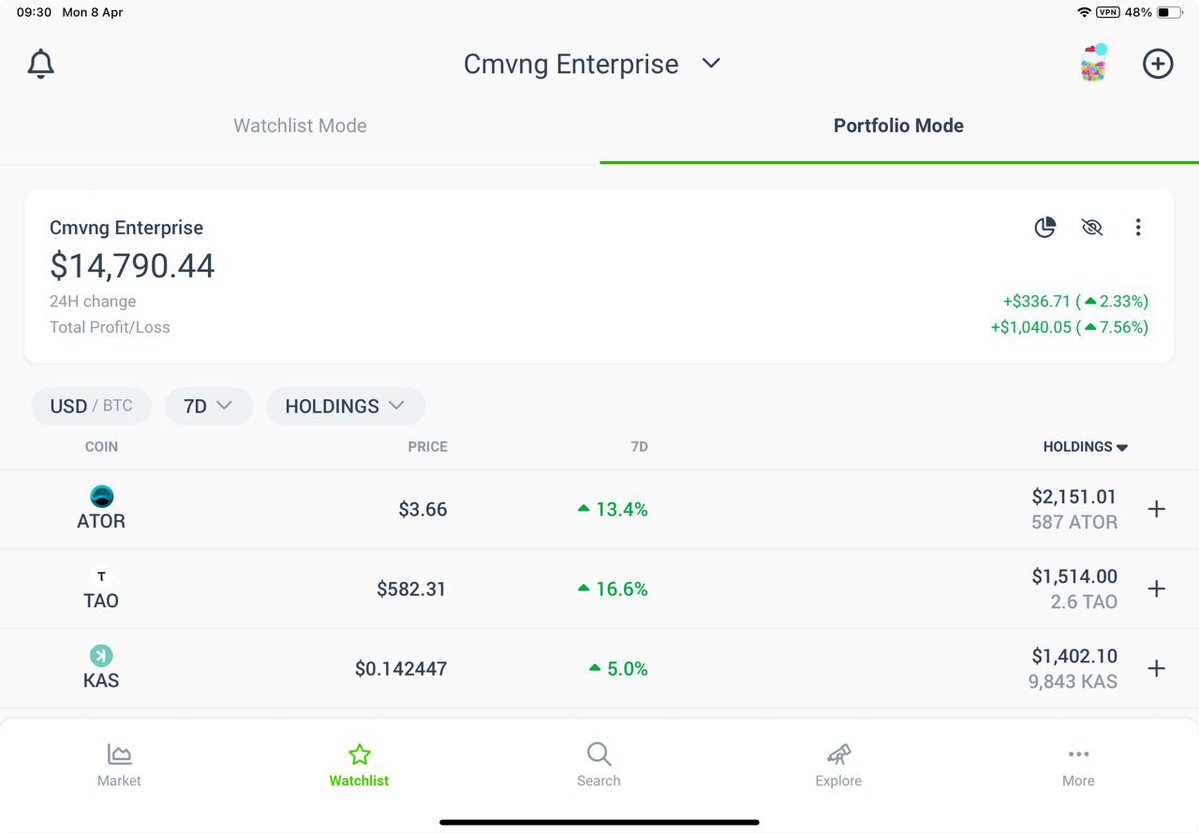Go to Search in the bottom bar
The image size is (1199, 833).
click(599, 765)
